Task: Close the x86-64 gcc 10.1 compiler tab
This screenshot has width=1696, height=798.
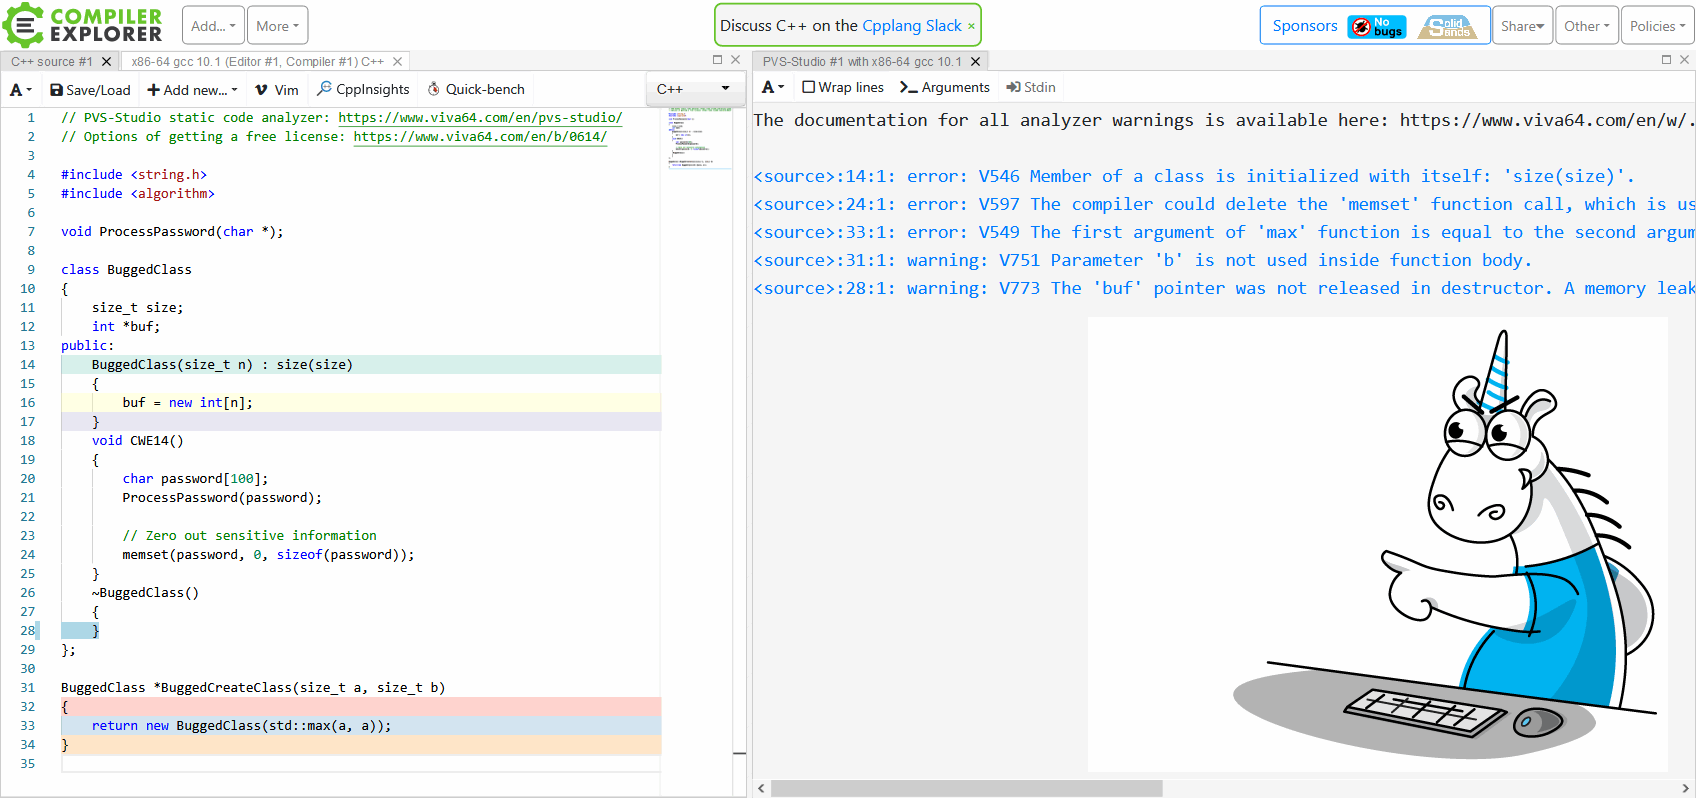Action: coord(398,62)
